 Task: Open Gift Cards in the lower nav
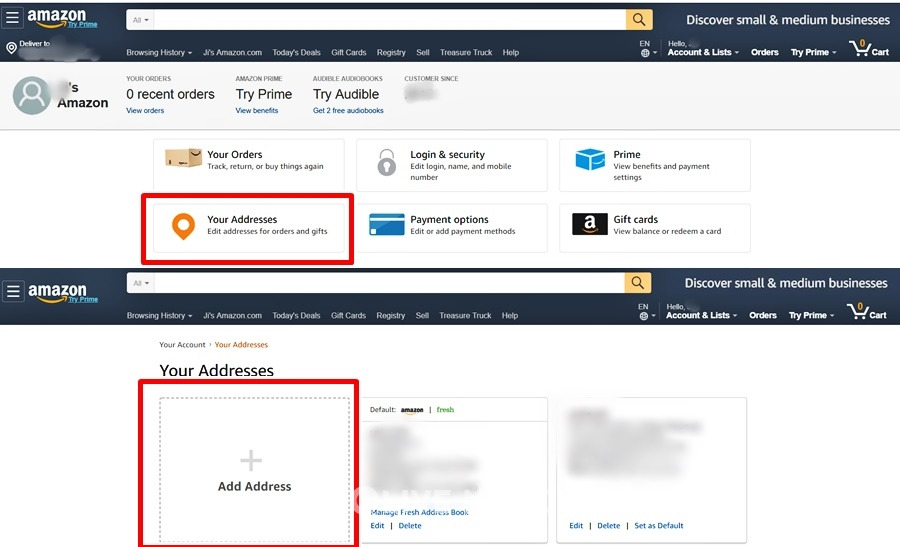tap(348, 315)
